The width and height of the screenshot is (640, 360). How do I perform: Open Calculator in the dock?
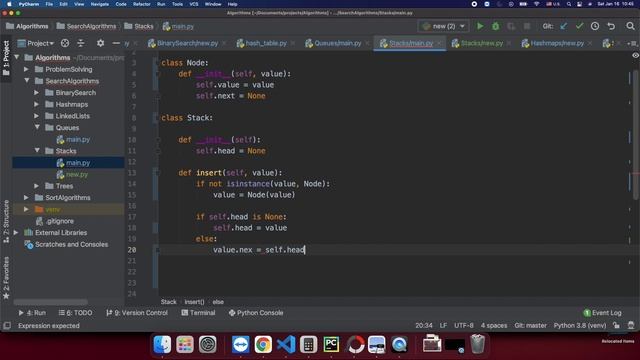(x=309, y=344)
